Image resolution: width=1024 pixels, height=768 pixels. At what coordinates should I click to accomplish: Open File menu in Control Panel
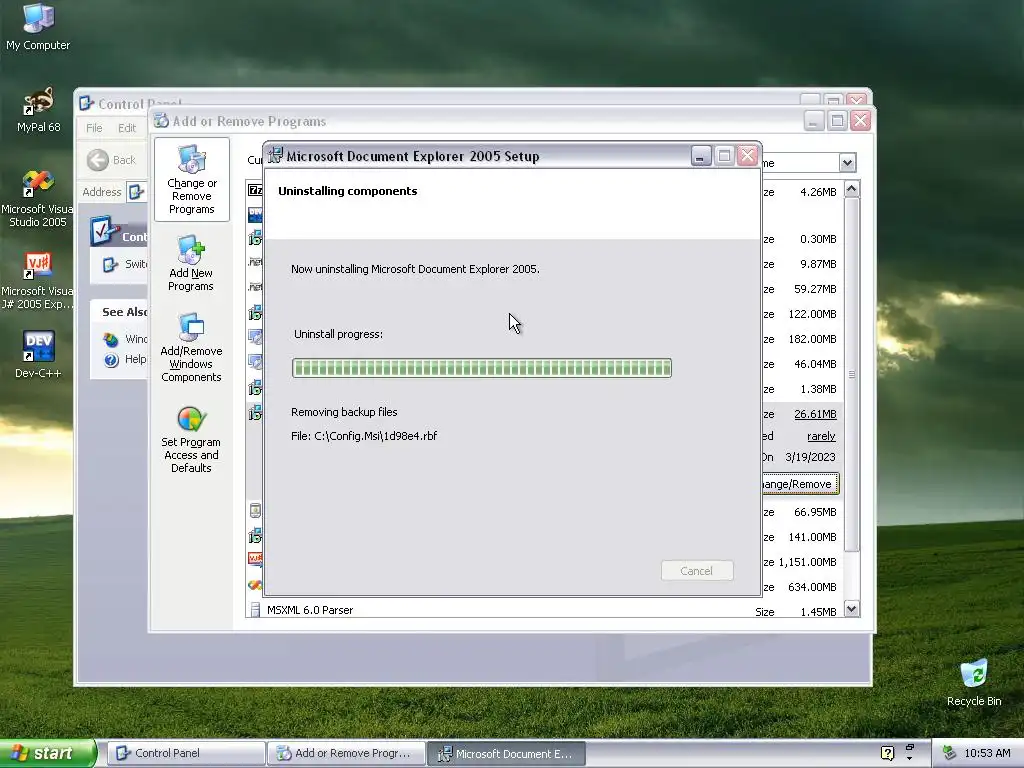pyautogui.click(x=94, y=127)
